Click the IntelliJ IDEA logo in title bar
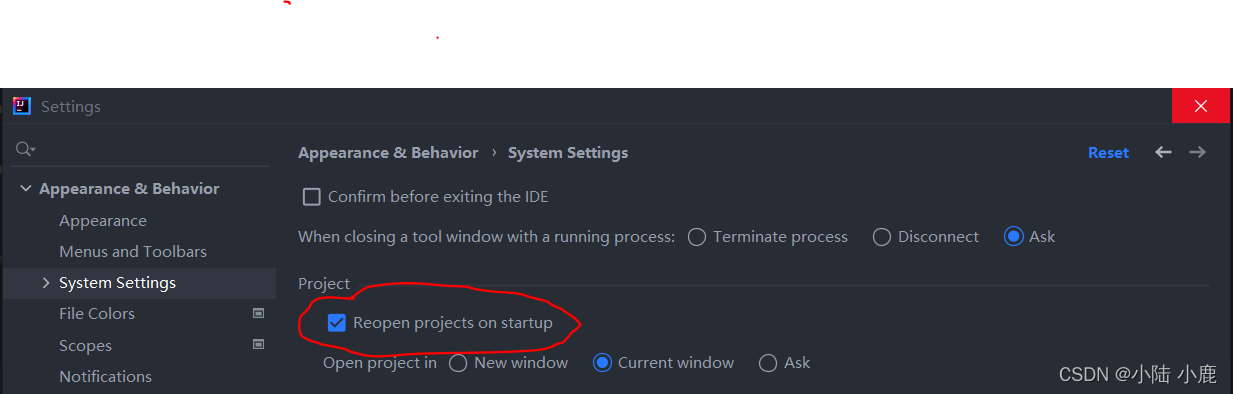 click(x=22, y=106)
